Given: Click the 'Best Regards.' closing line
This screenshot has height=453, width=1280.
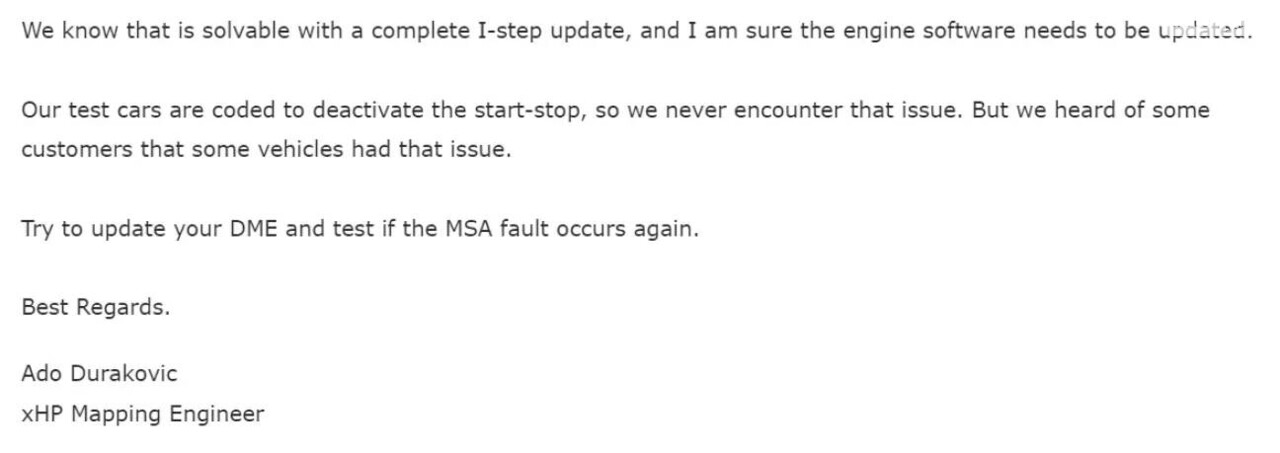Looking at the screenshot, I should [x=96, y=308].
